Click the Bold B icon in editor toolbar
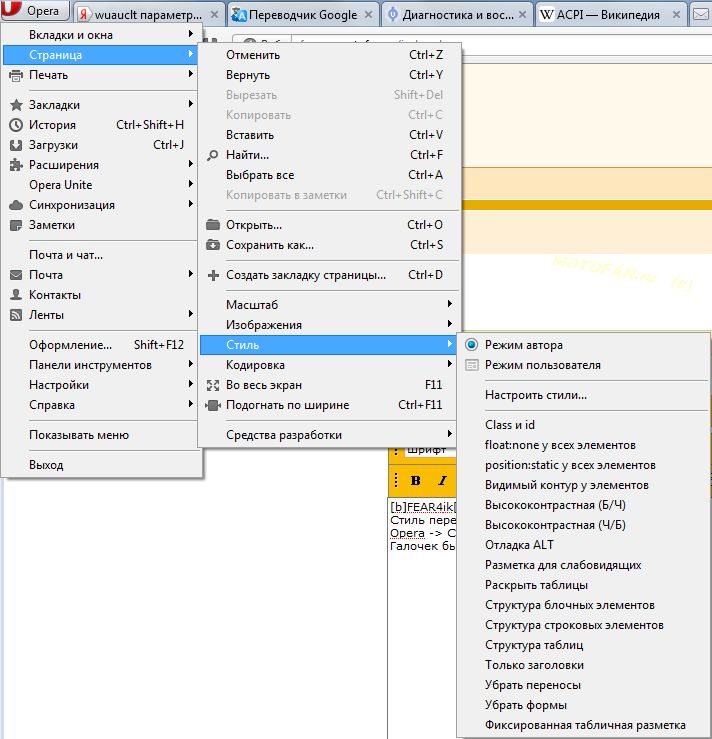 [416, 480]
